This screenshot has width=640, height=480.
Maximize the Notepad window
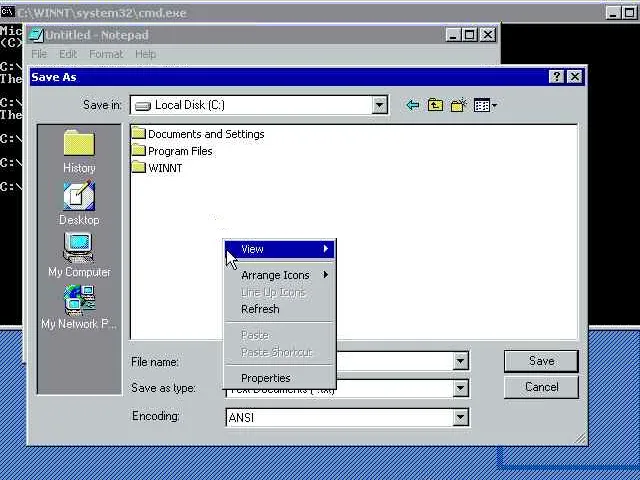tap(470, 35)
